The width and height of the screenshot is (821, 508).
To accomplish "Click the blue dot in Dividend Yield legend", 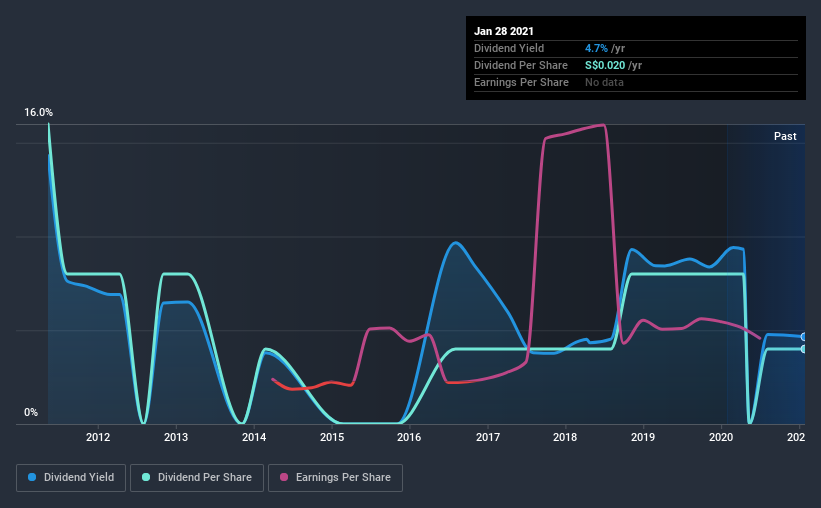I will [32, 477].
